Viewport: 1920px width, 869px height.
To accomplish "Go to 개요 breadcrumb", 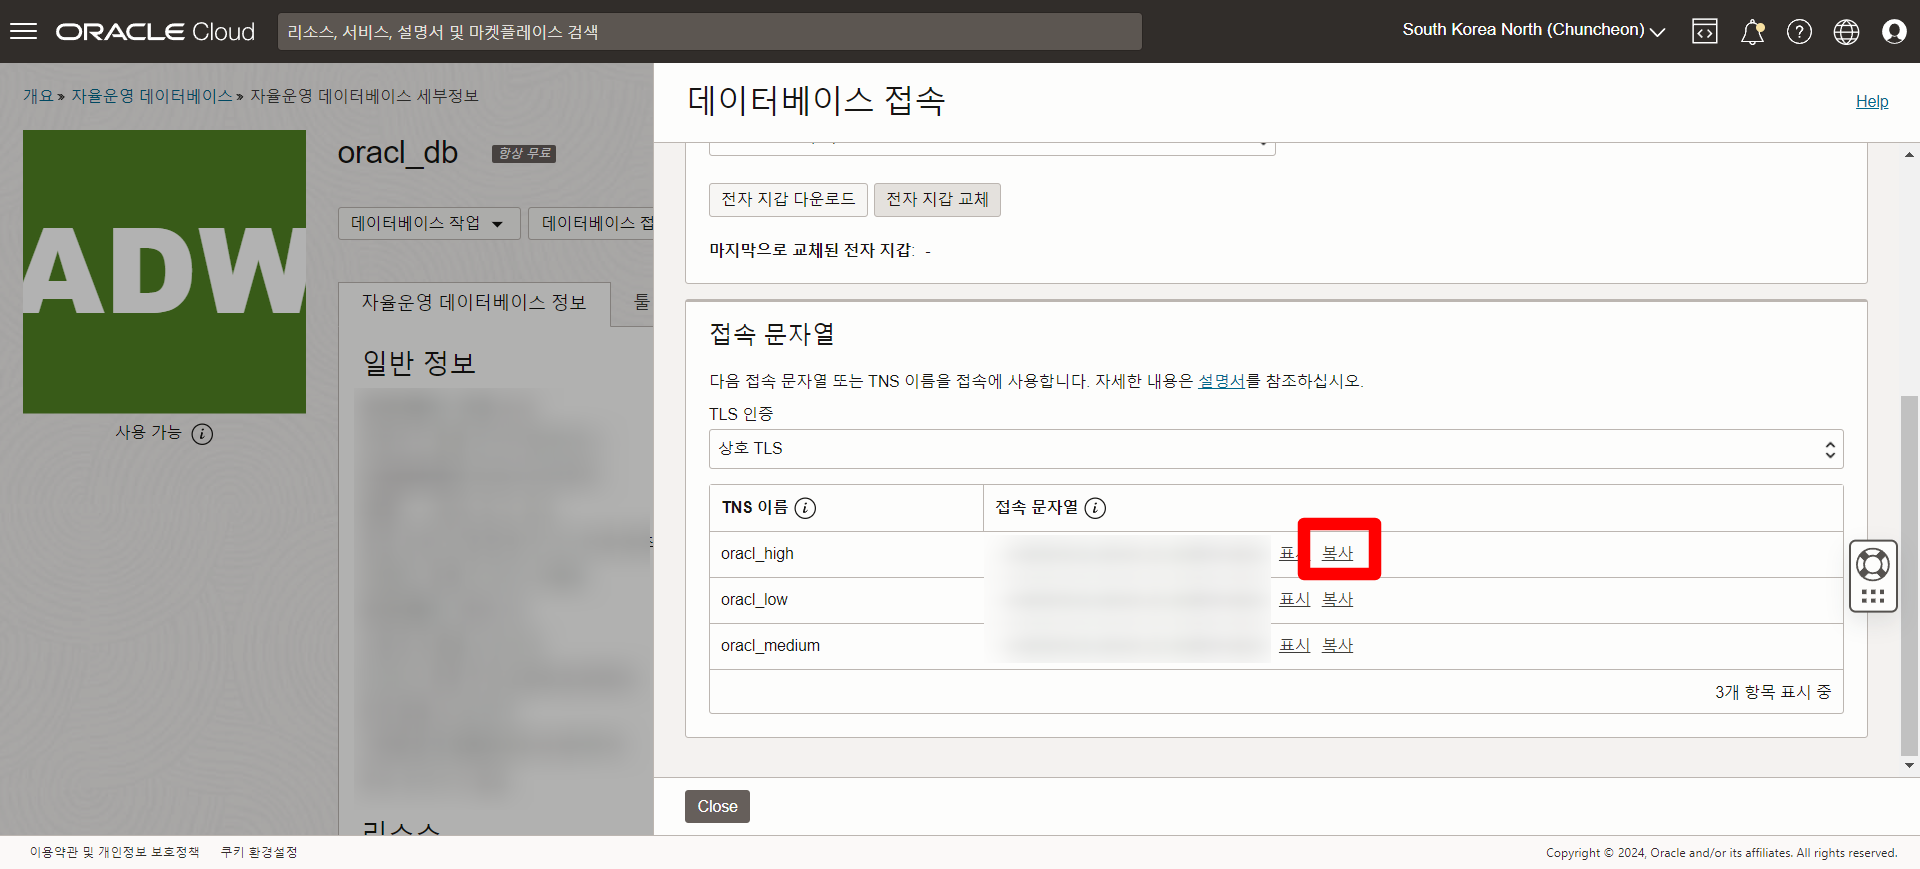I will point(38,96).
